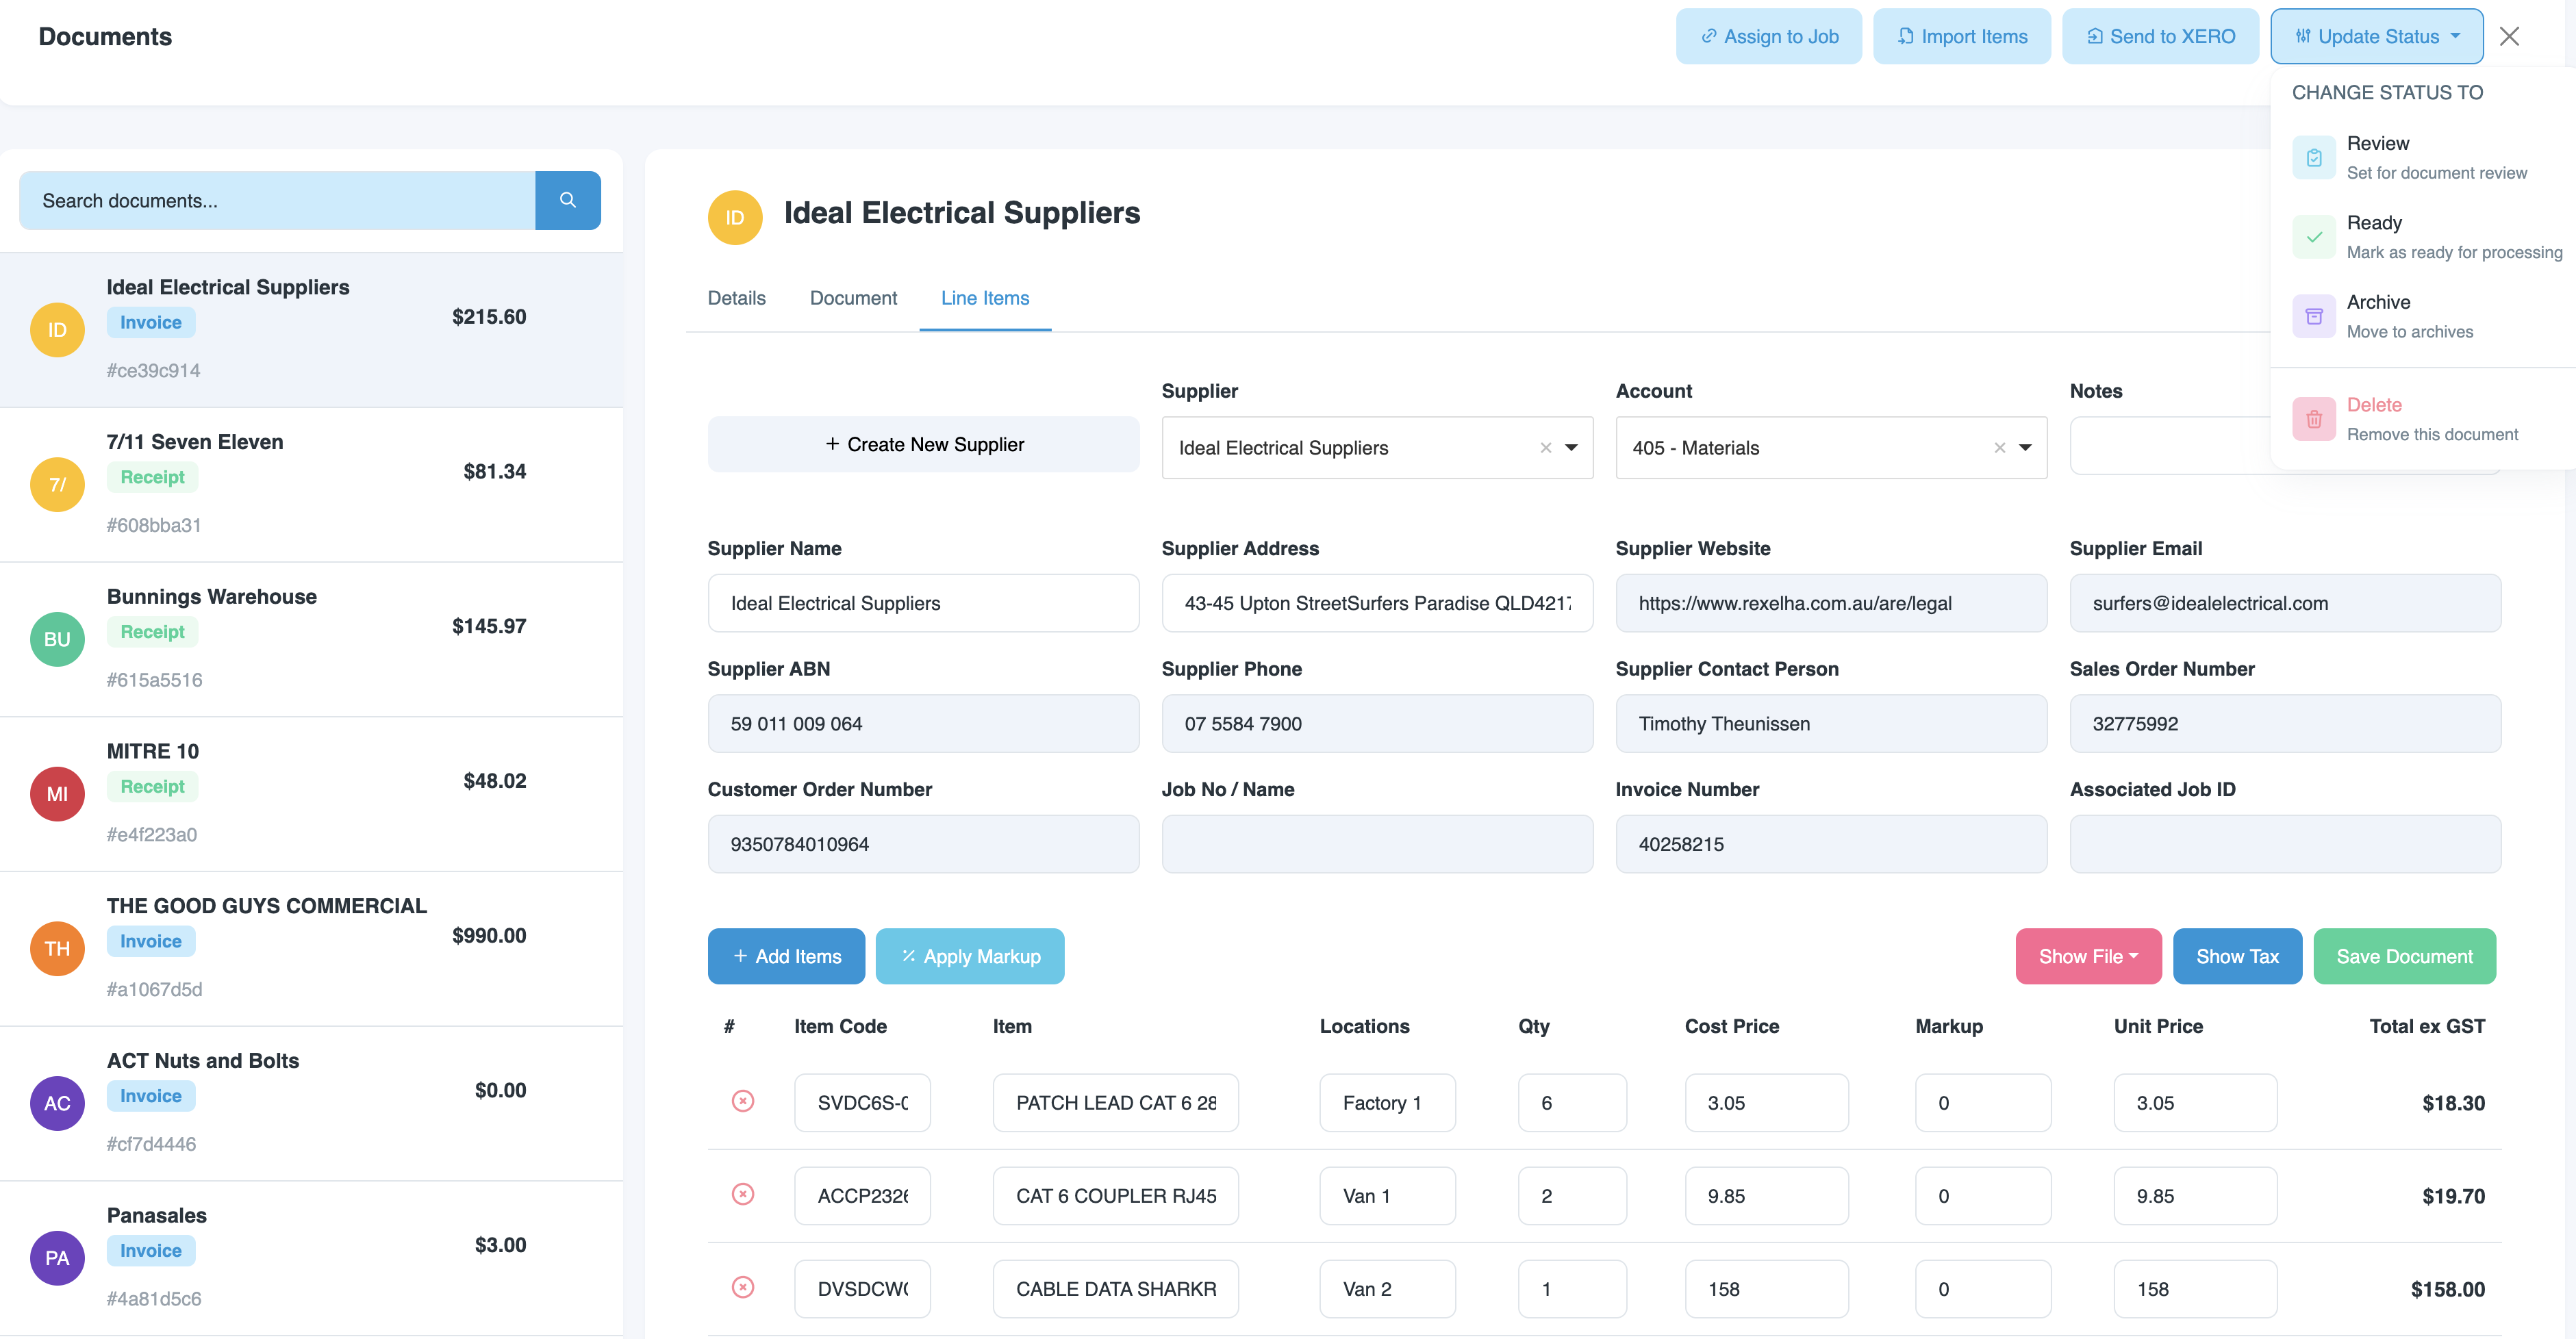
Task: Click the Save Document button
Action: (2403, 956)
